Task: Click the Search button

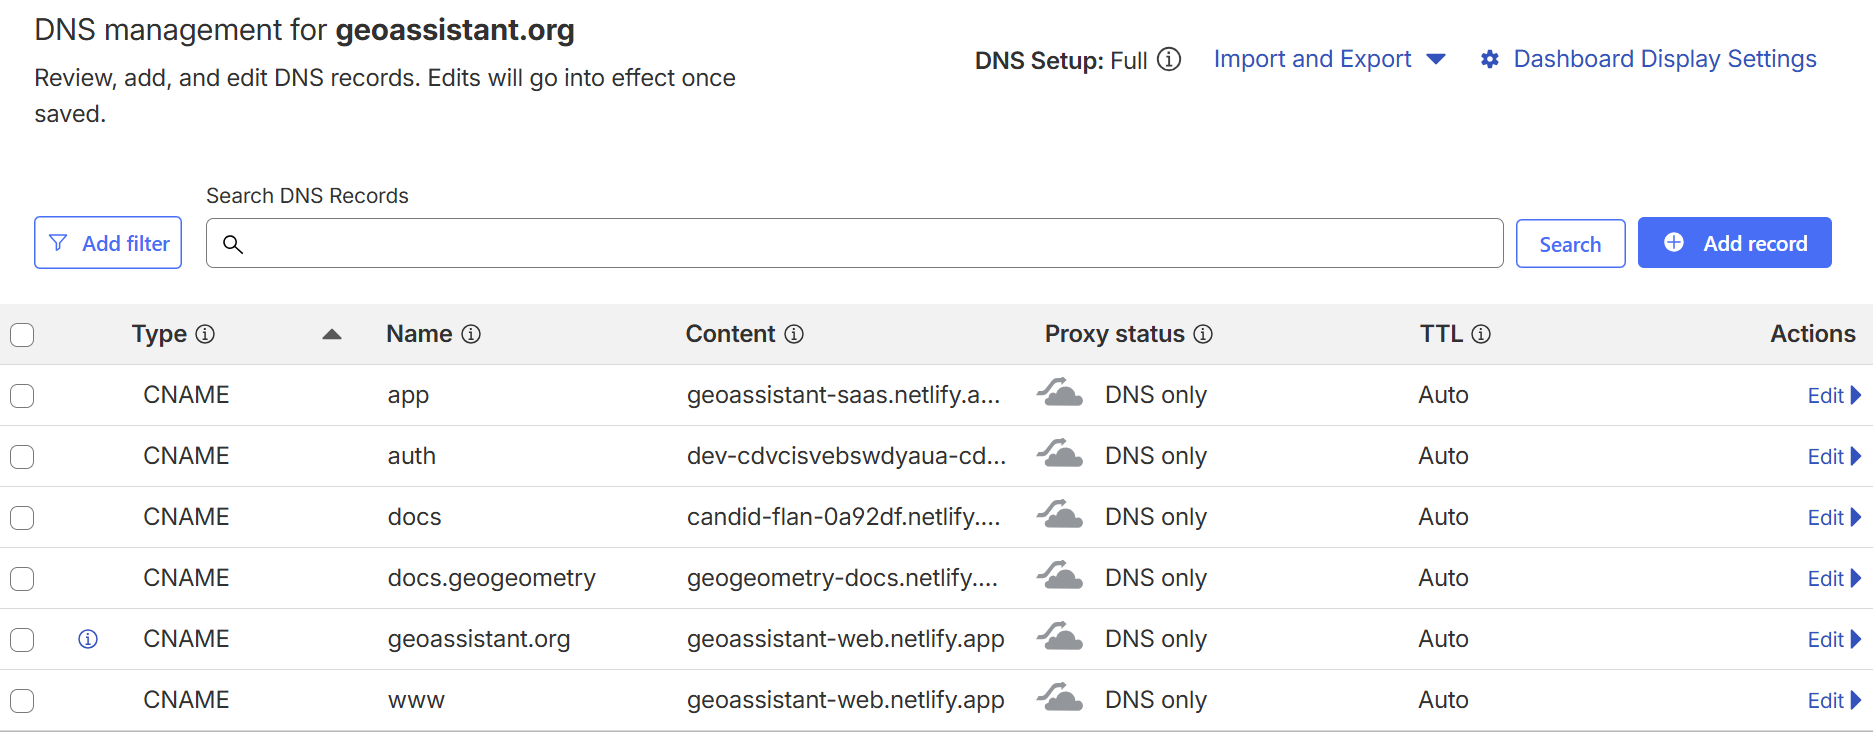Action: pyautogui.click(x=1569, y=244)
